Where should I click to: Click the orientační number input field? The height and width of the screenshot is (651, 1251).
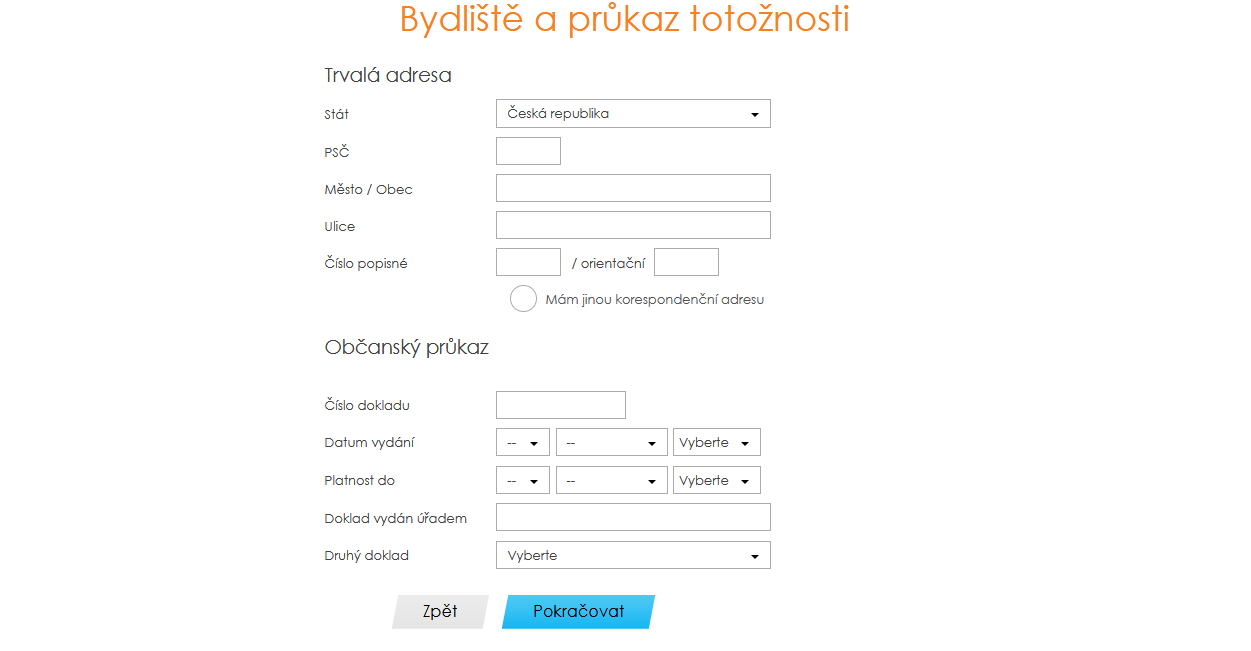tap(686, 261)
